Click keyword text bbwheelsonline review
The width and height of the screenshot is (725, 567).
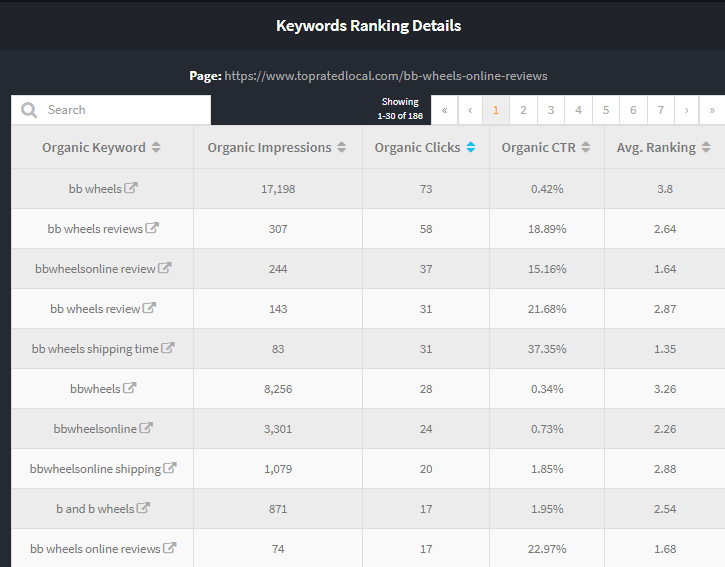[x=95, y=269]
